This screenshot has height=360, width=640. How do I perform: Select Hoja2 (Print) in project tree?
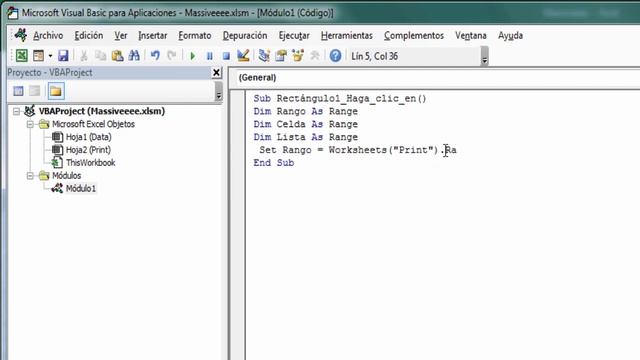point(88,150)
